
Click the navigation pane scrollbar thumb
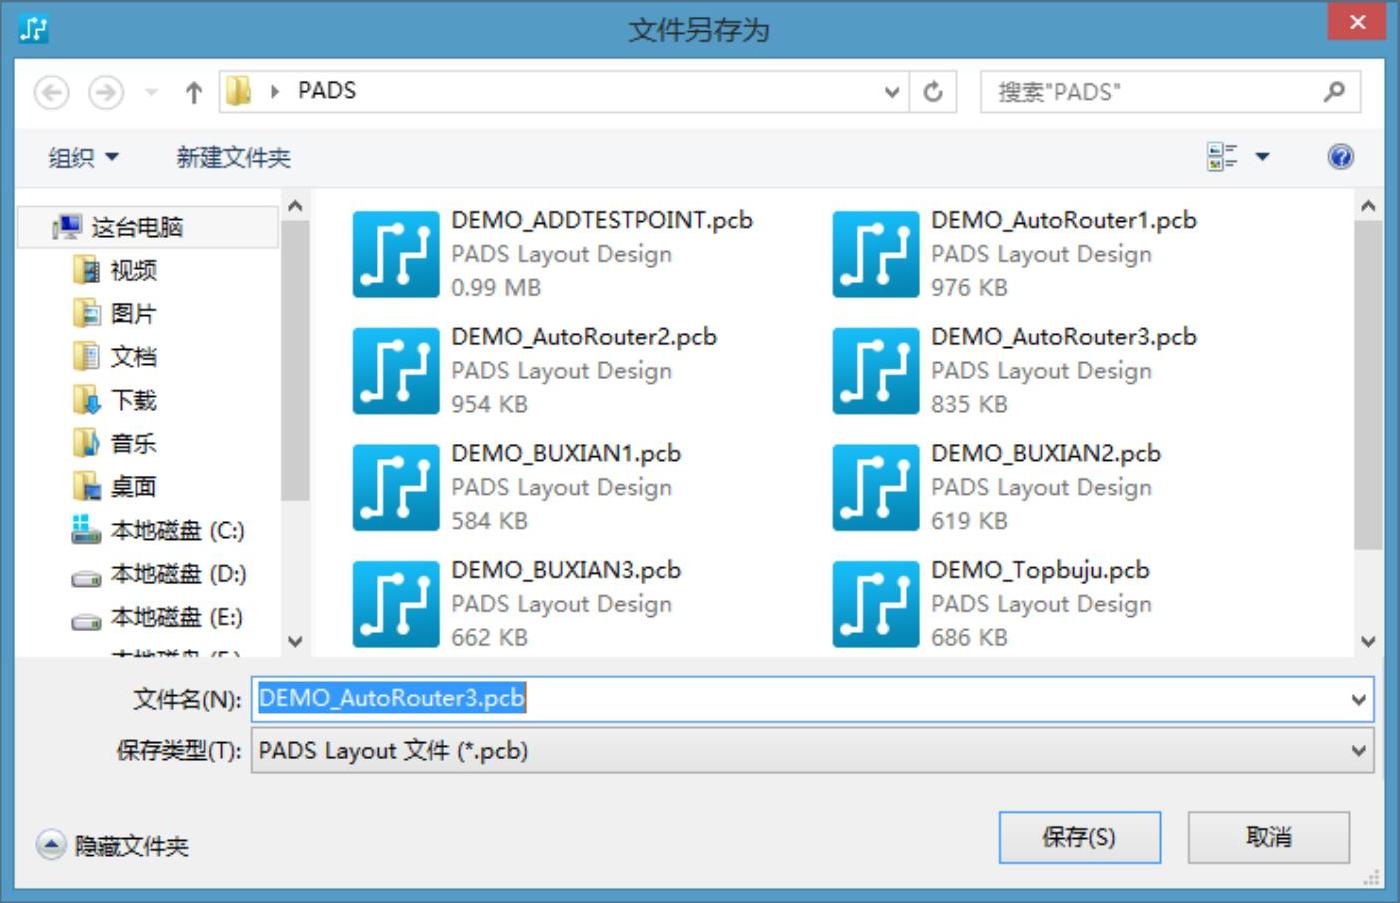(x=294, y=360)
